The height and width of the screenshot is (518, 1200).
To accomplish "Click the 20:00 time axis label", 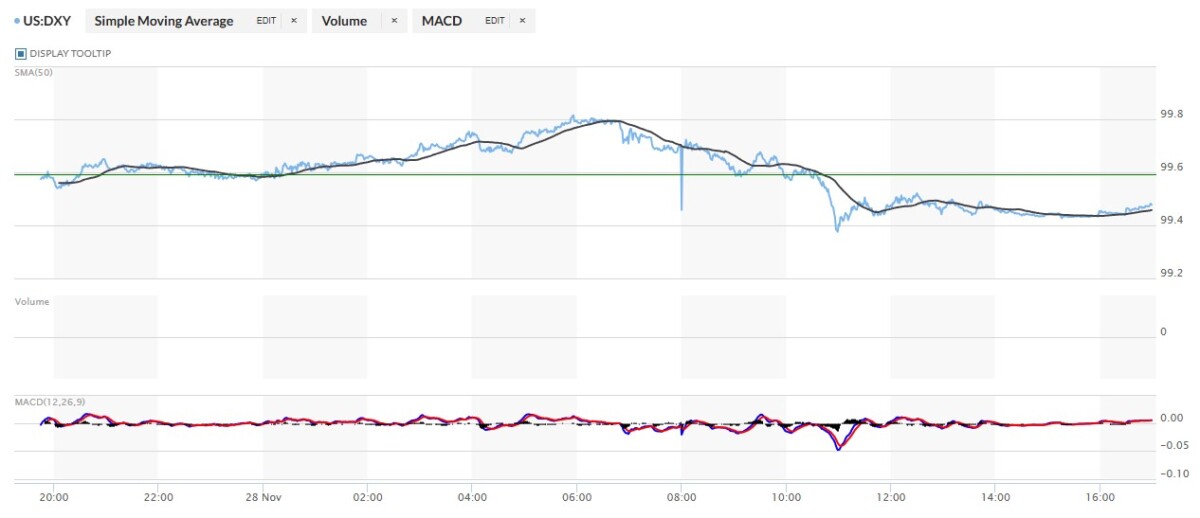I will (54, 496).
